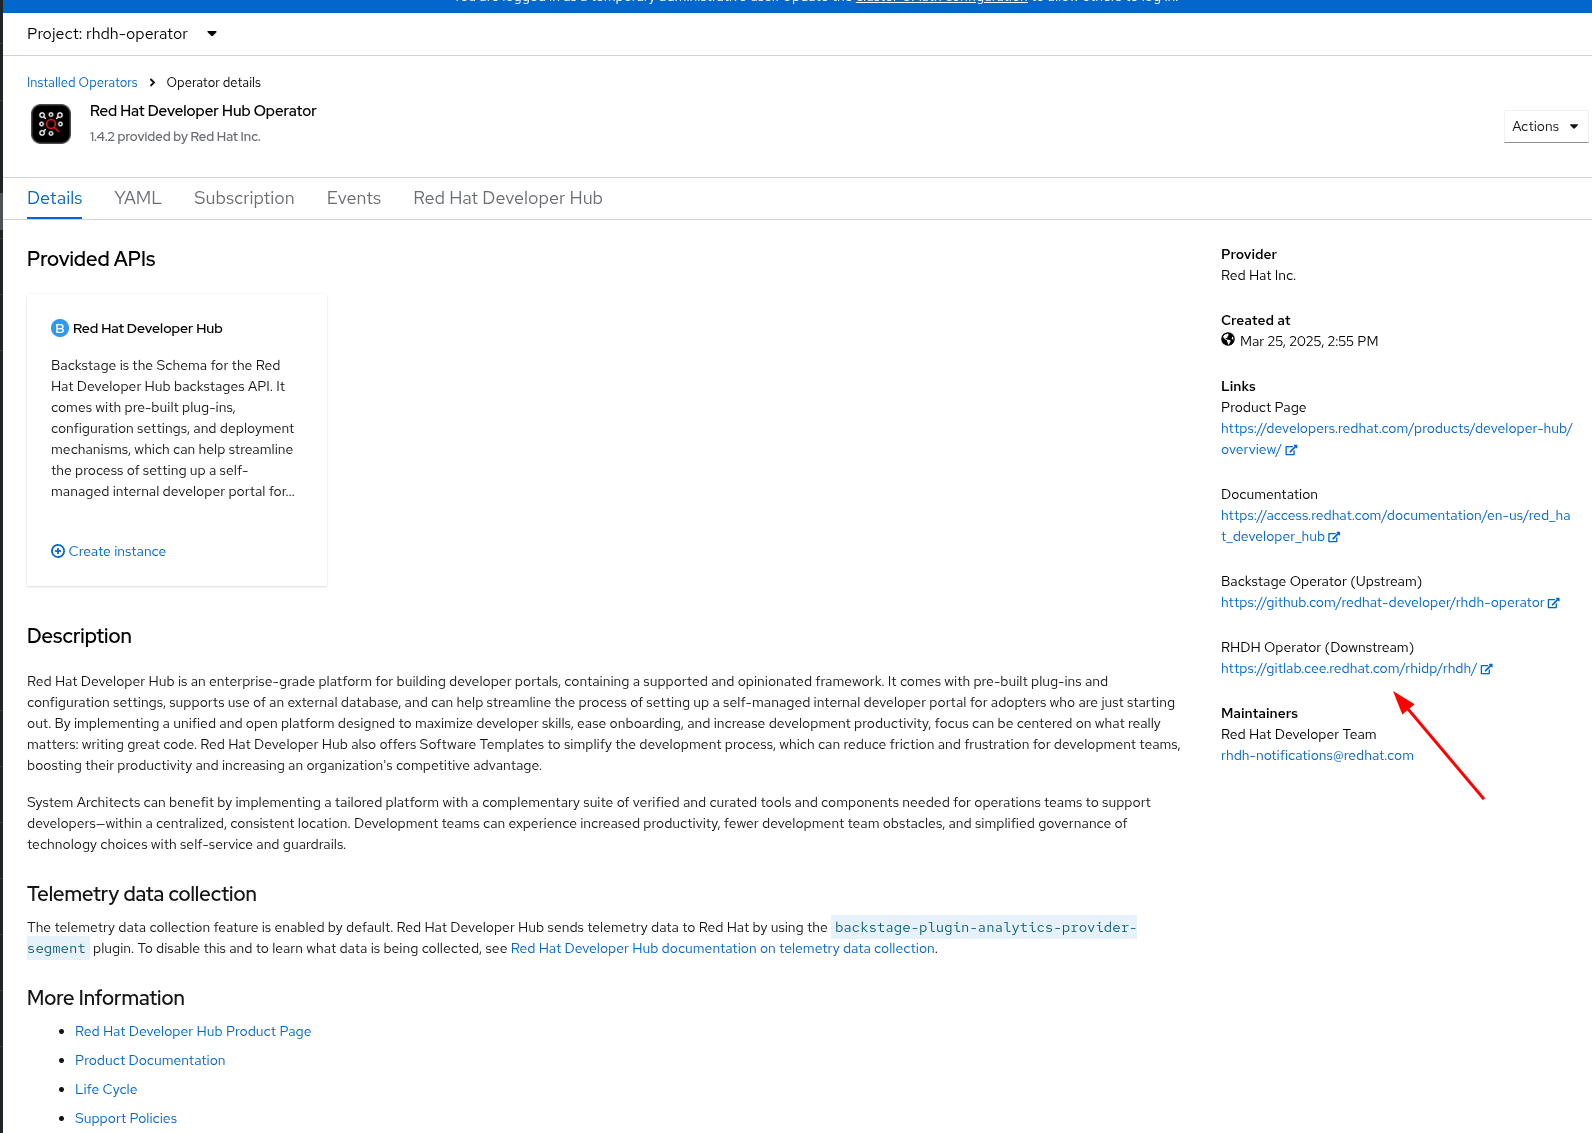1592x1133 pixels.
Task: Click the Red Hat Developer Hub Operator logo
Action: click(51, 124)
